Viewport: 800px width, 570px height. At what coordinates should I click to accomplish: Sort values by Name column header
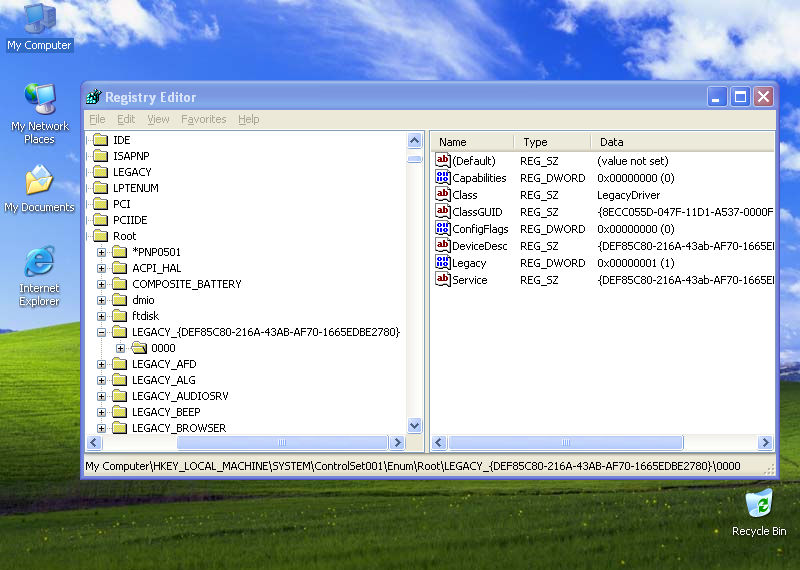(472, 142)
